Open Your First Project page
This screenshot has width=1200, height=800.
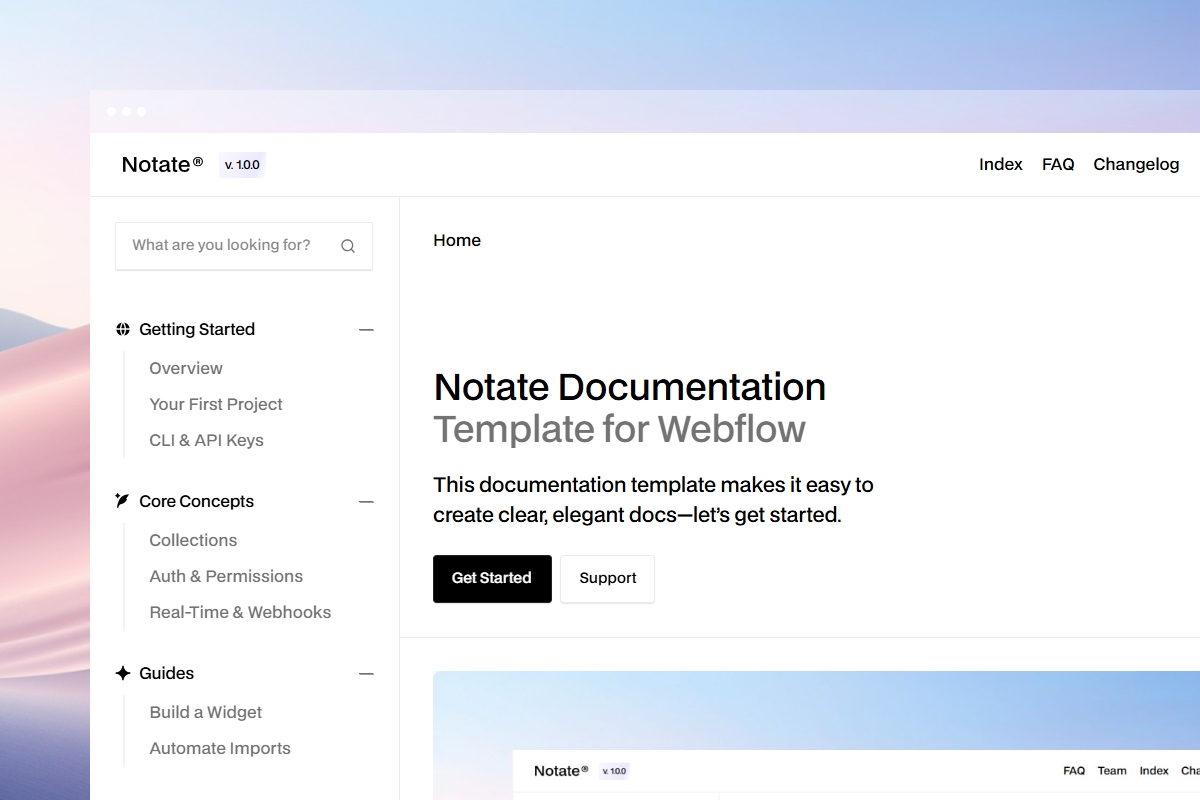point(216,404)
